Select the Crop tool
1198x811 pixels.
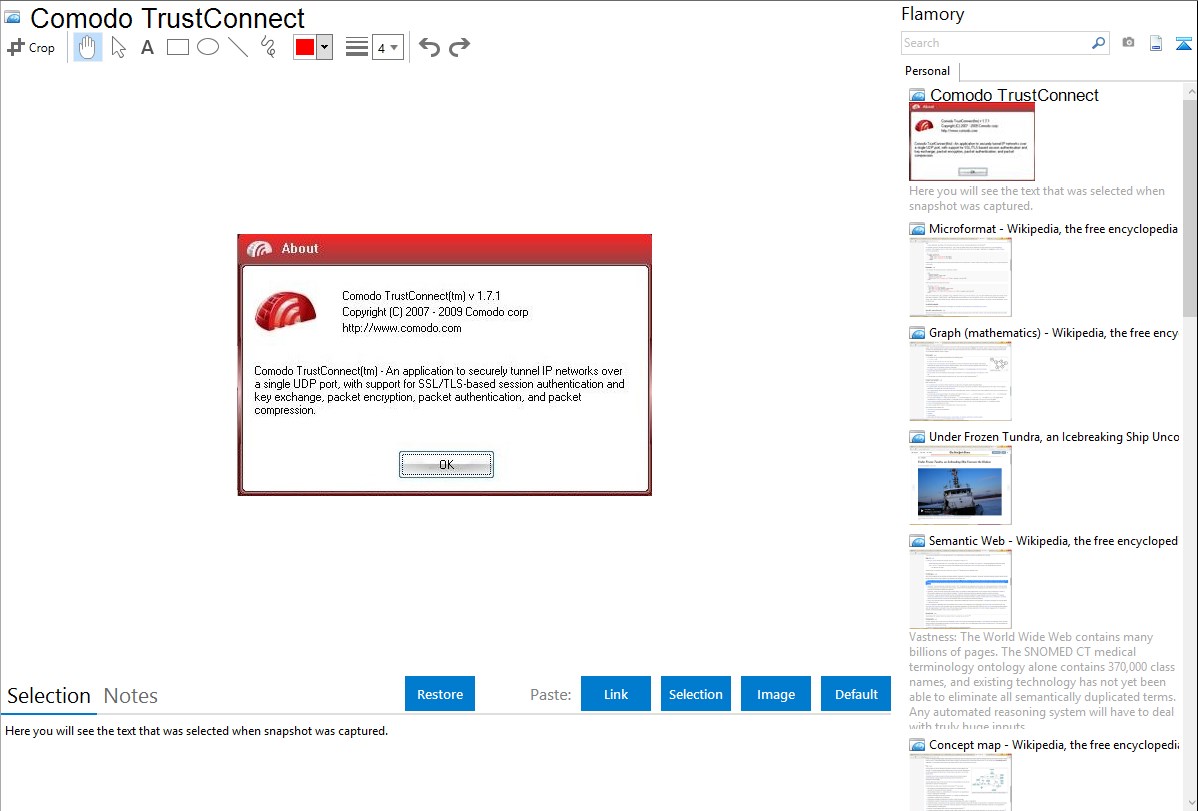[x=31, y=47]
